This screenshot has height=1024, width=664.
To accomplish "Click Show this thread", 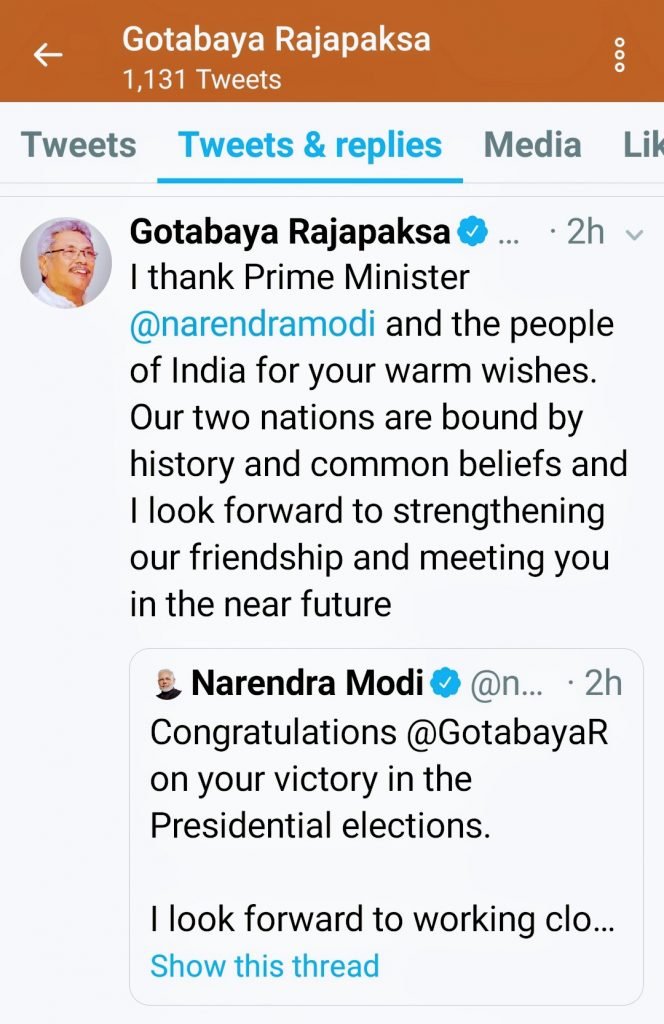I will point(263,966).
